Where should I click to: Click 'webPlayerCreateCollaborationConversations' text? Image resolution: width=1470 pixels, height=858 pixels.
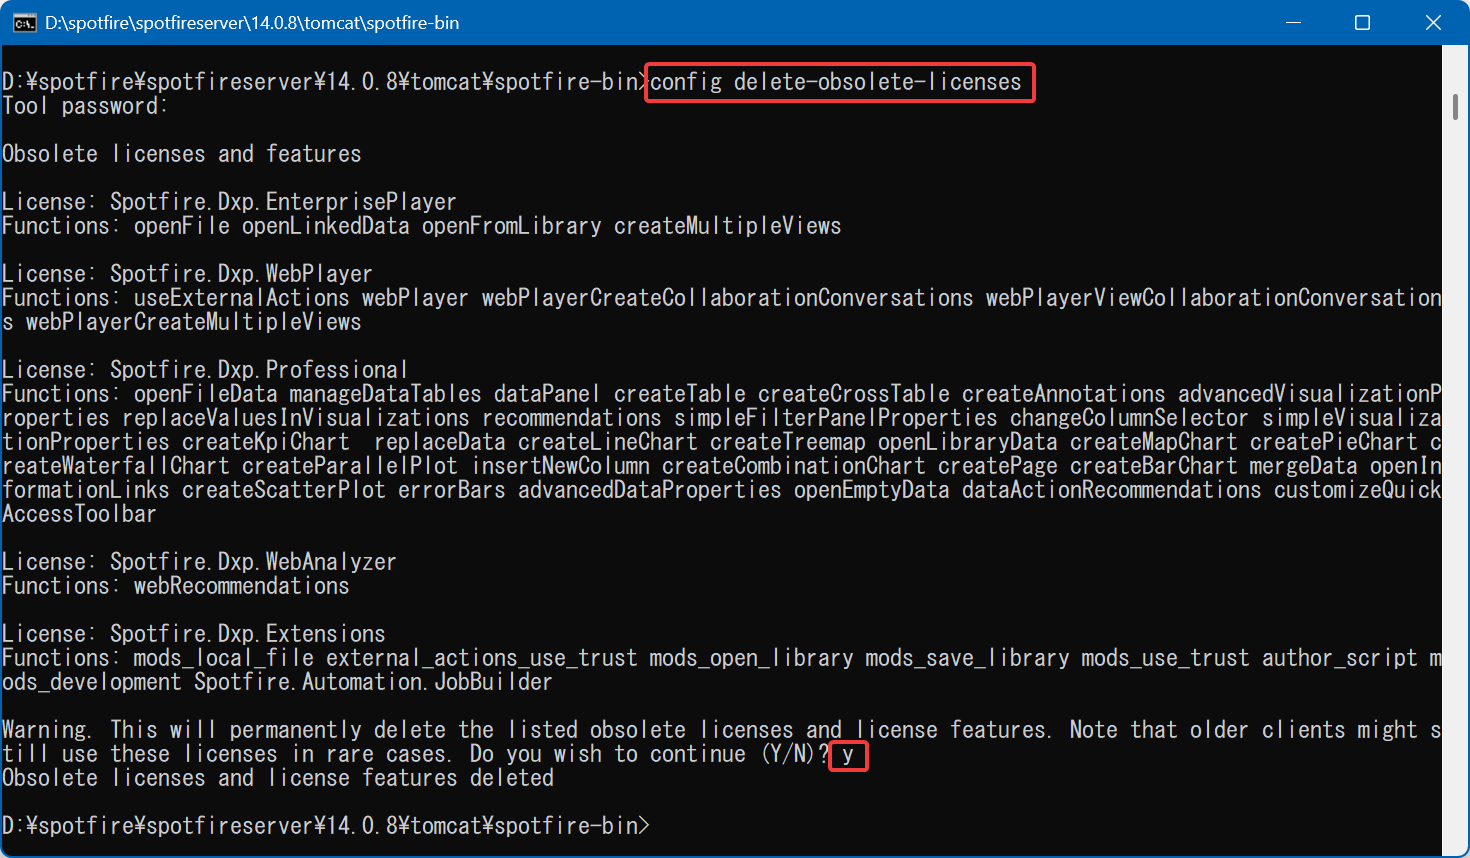(x=728, y=298)
